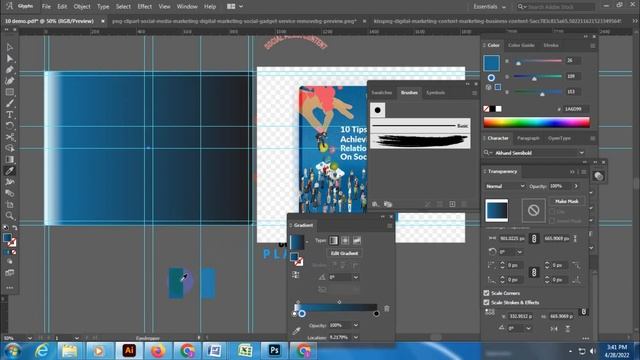
Task: Switch to the Swatches tab
Action: 382,93
